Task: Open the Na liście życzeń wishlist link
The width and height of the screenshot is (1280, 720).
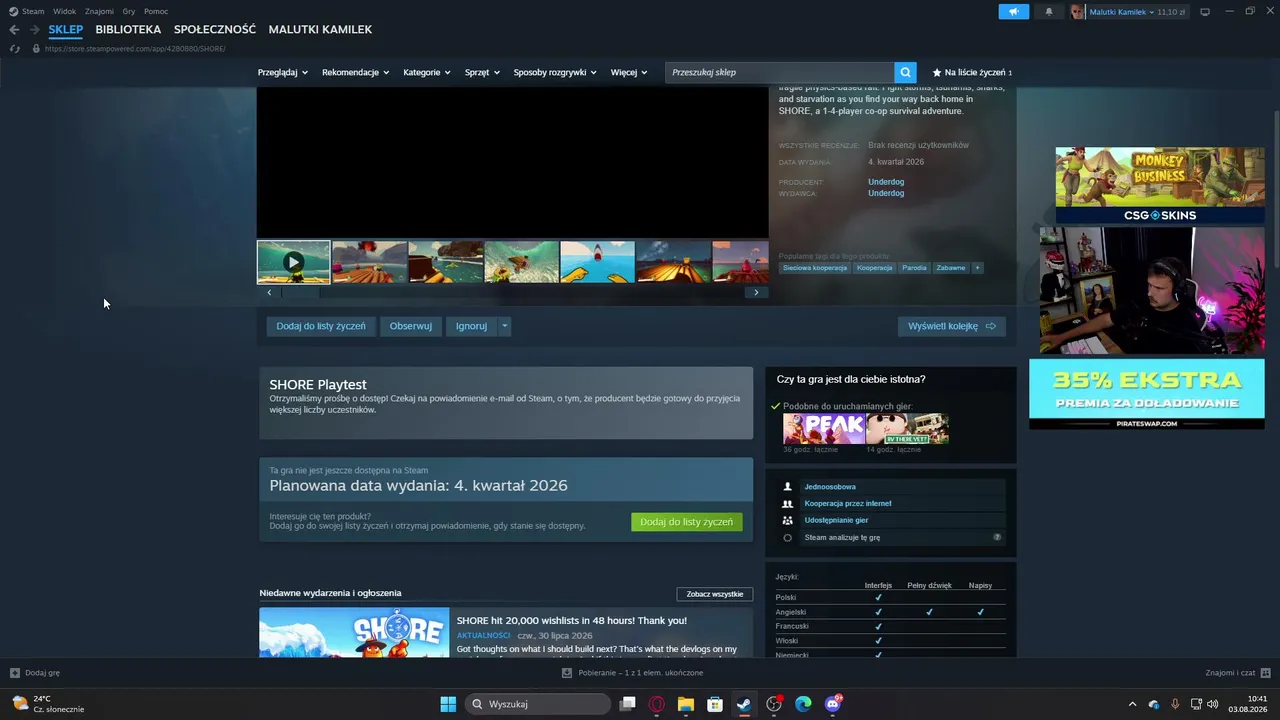Action: 972,72
